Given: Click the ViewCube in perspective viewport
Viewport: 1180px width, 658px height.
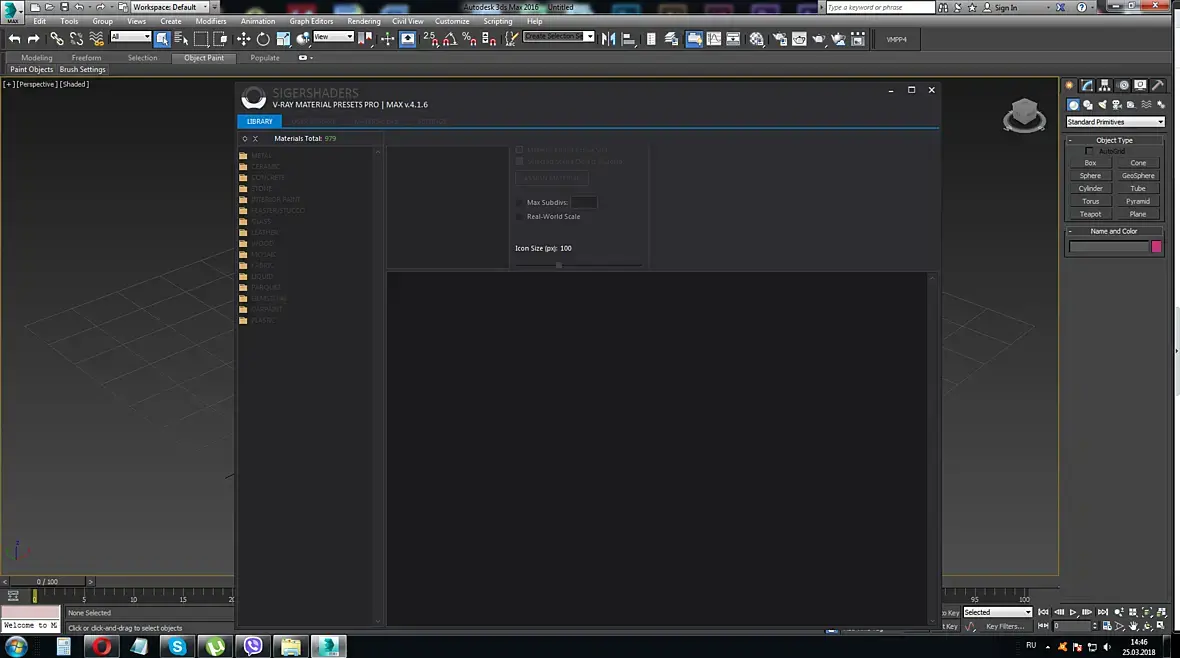Looking at the screenshot, I should click(x=1024, y=115).
